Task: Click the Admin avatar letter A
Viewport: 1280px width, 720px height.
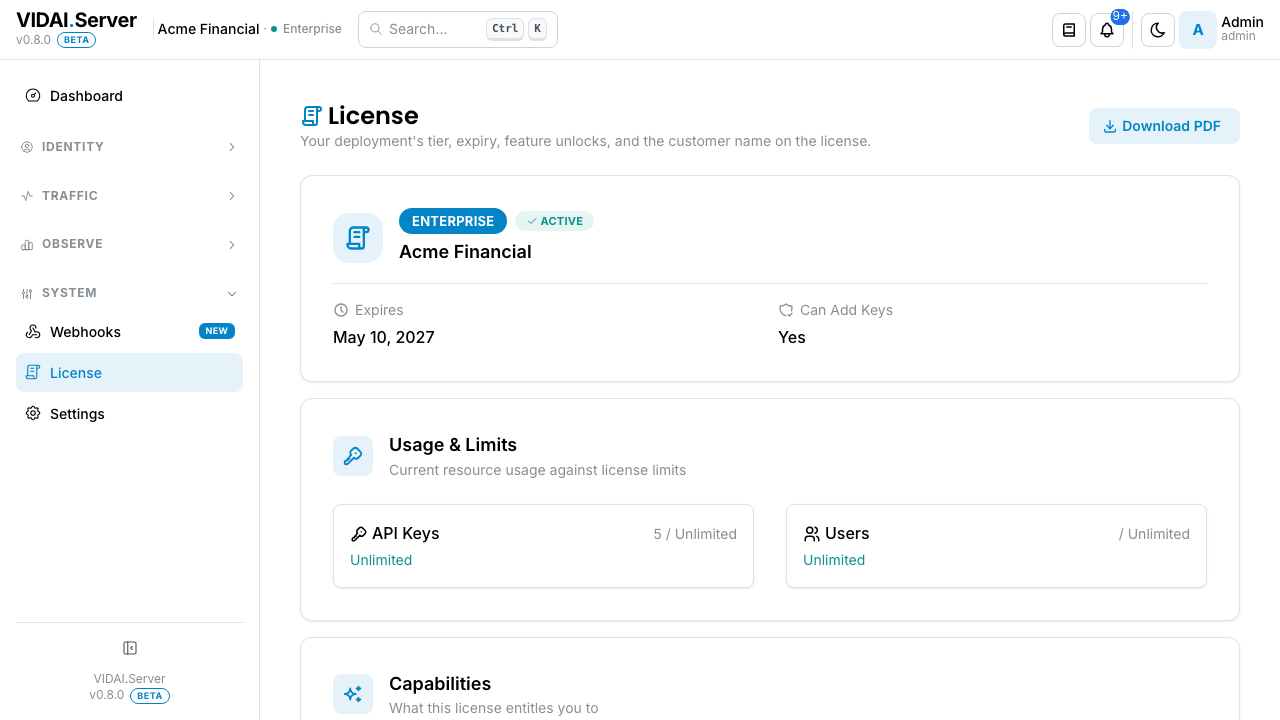Action: coord(1198,30)
